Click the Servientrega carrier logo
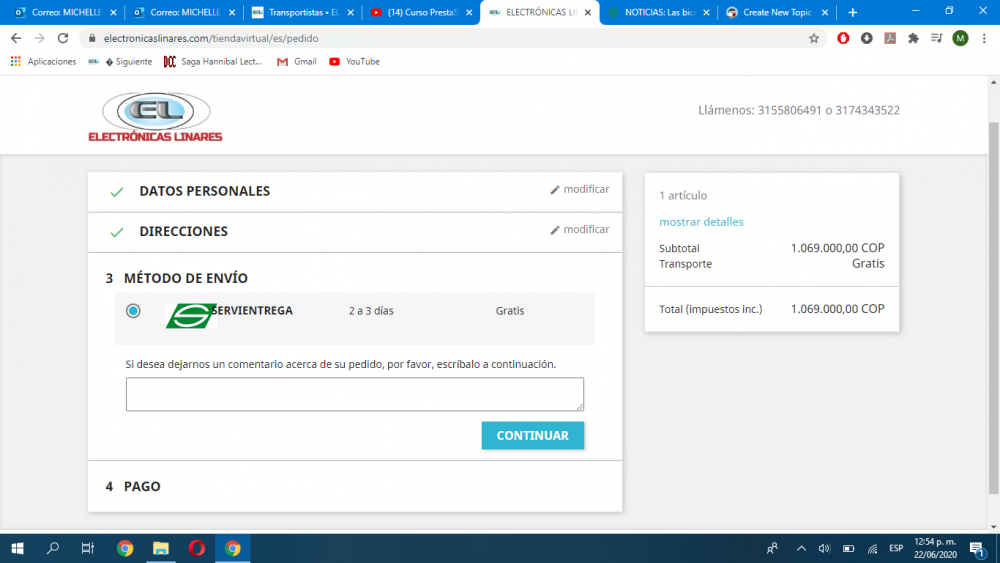 click(x=191, y=316)
